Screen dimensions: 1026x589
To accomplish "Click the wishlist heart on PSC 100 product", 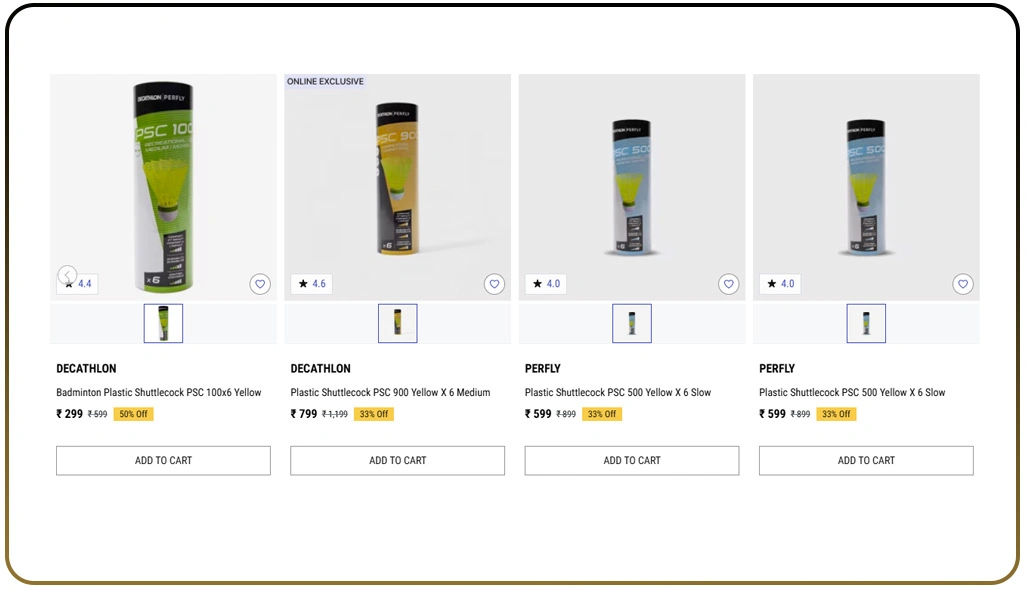I will click(260, 284).
